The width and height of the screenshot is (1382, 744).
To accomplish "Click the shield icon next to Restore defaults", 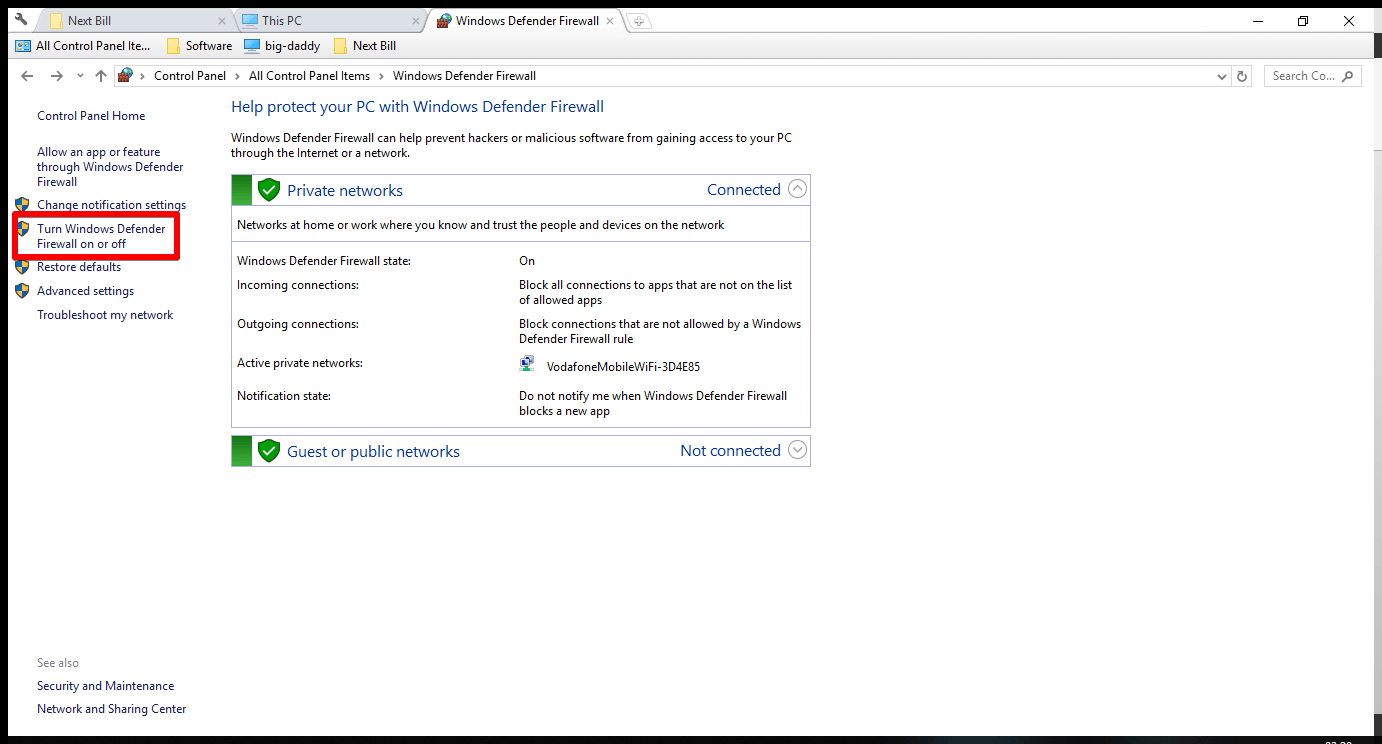I will (x=23, y=266).
